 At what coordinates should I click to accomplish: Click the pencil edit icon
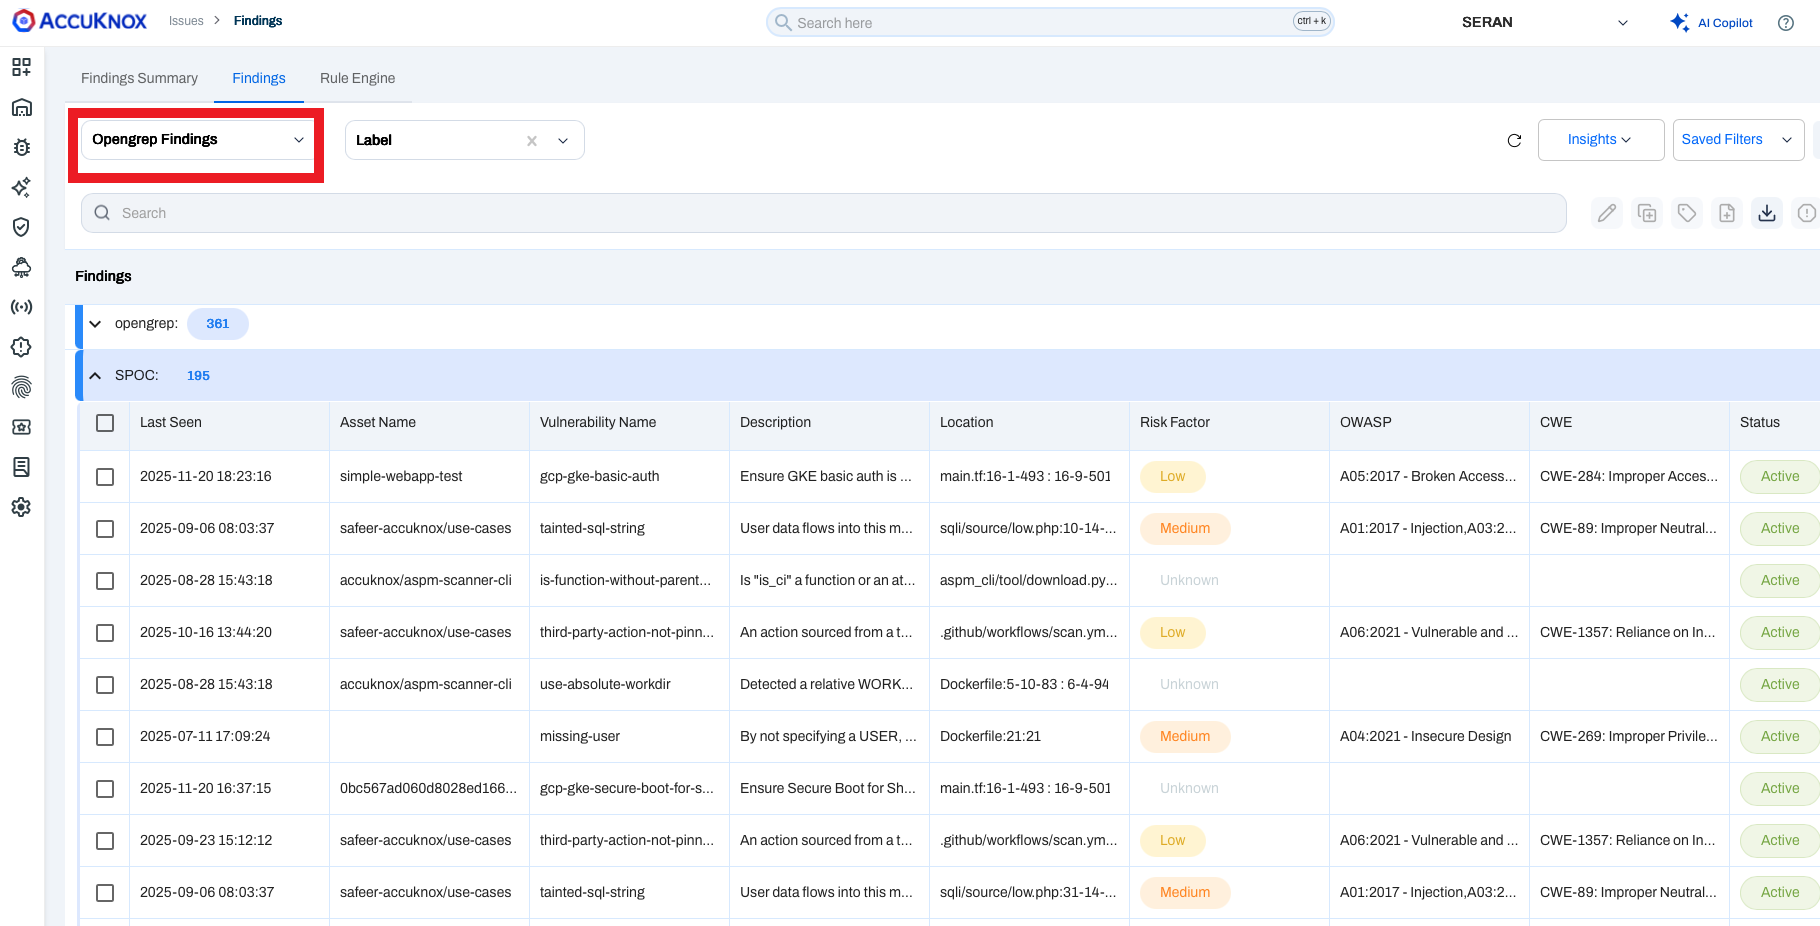[x=1607, y=213]
